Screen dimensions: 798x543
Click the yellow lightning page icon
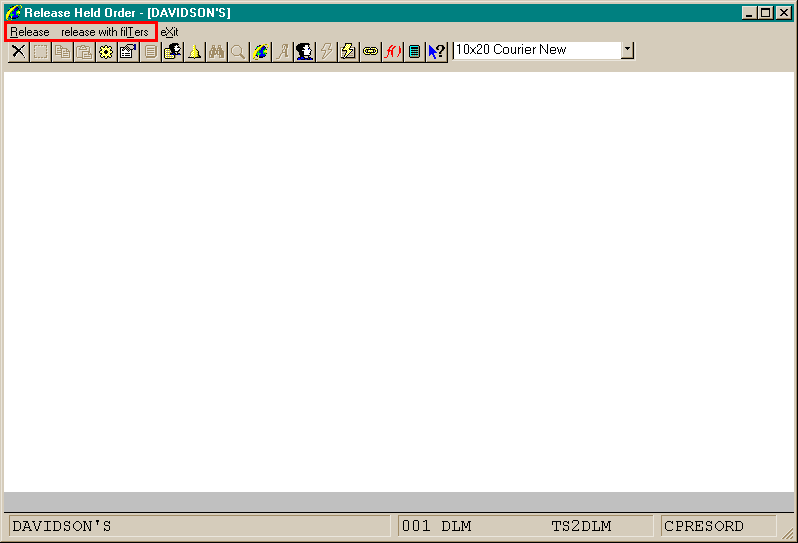click(x=348, y=51)
